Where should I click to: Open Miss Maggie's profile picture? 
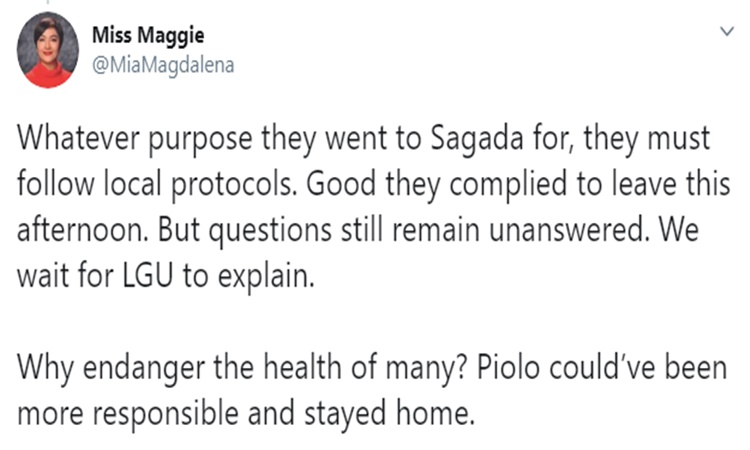47,50
